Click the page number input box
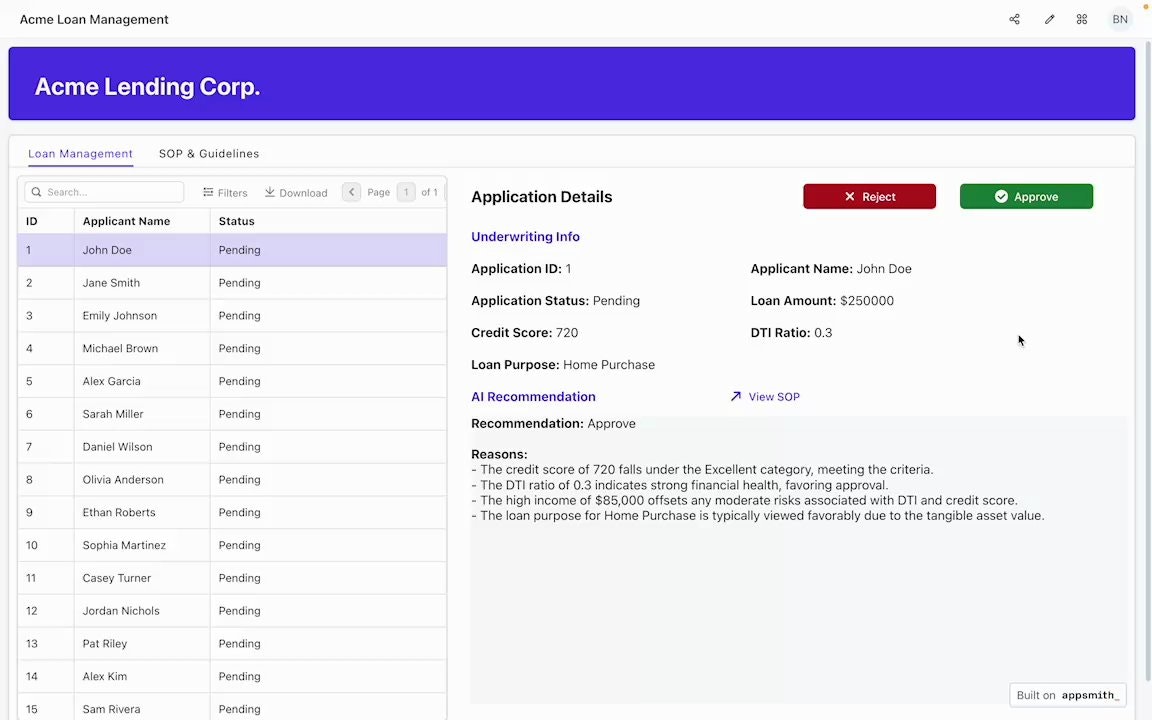Image resolution: width=1152 pixels, height=720 pixels. (406, 191)
